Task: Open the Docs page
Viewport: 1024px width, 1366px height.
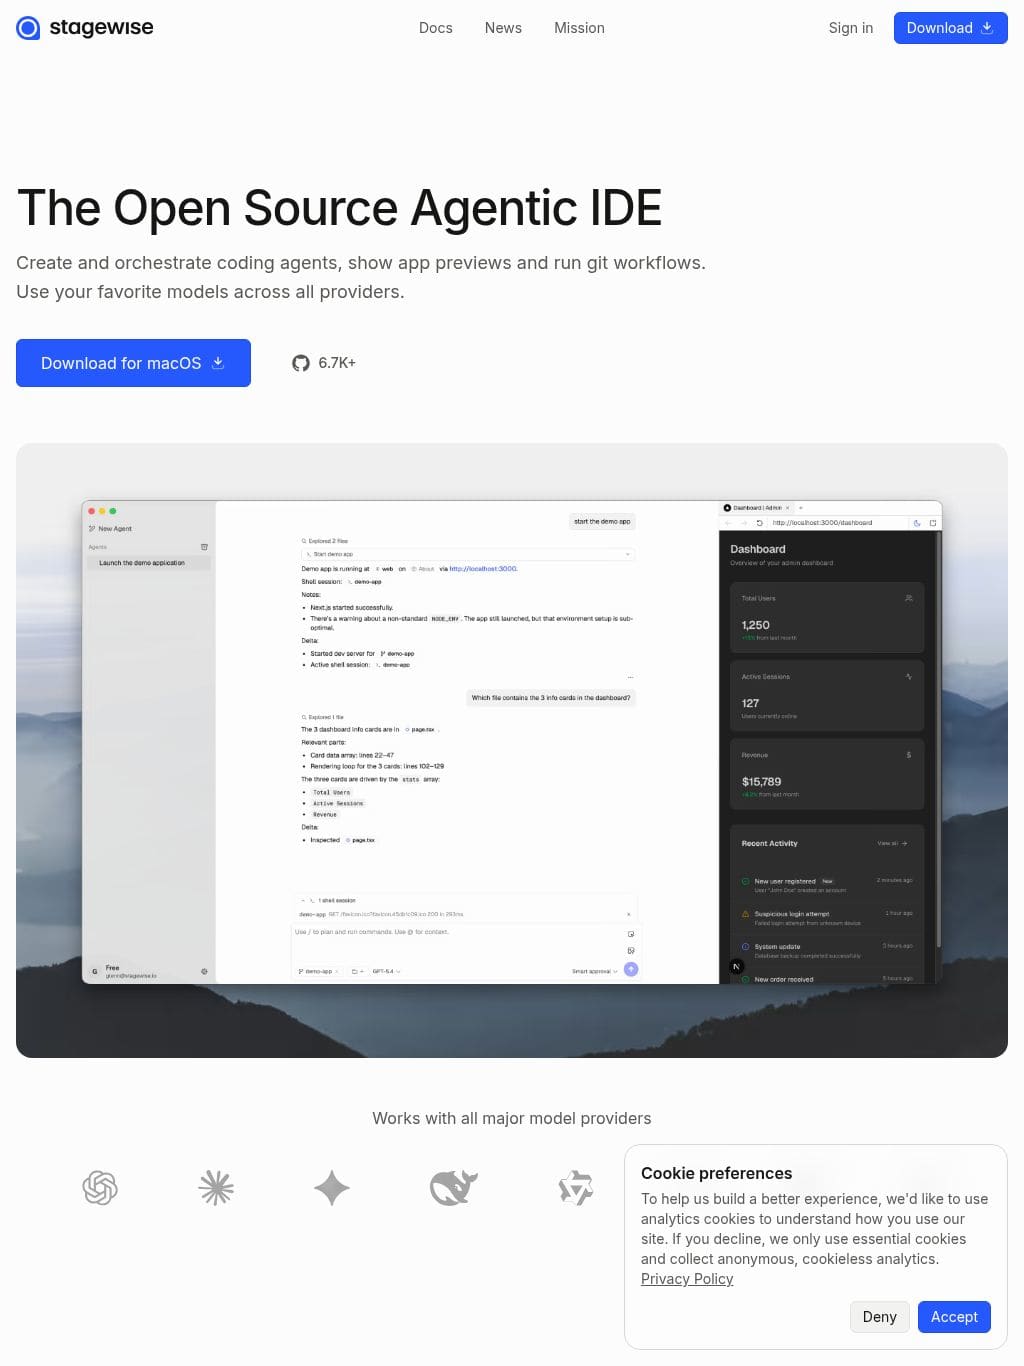Action: (435, 28)
